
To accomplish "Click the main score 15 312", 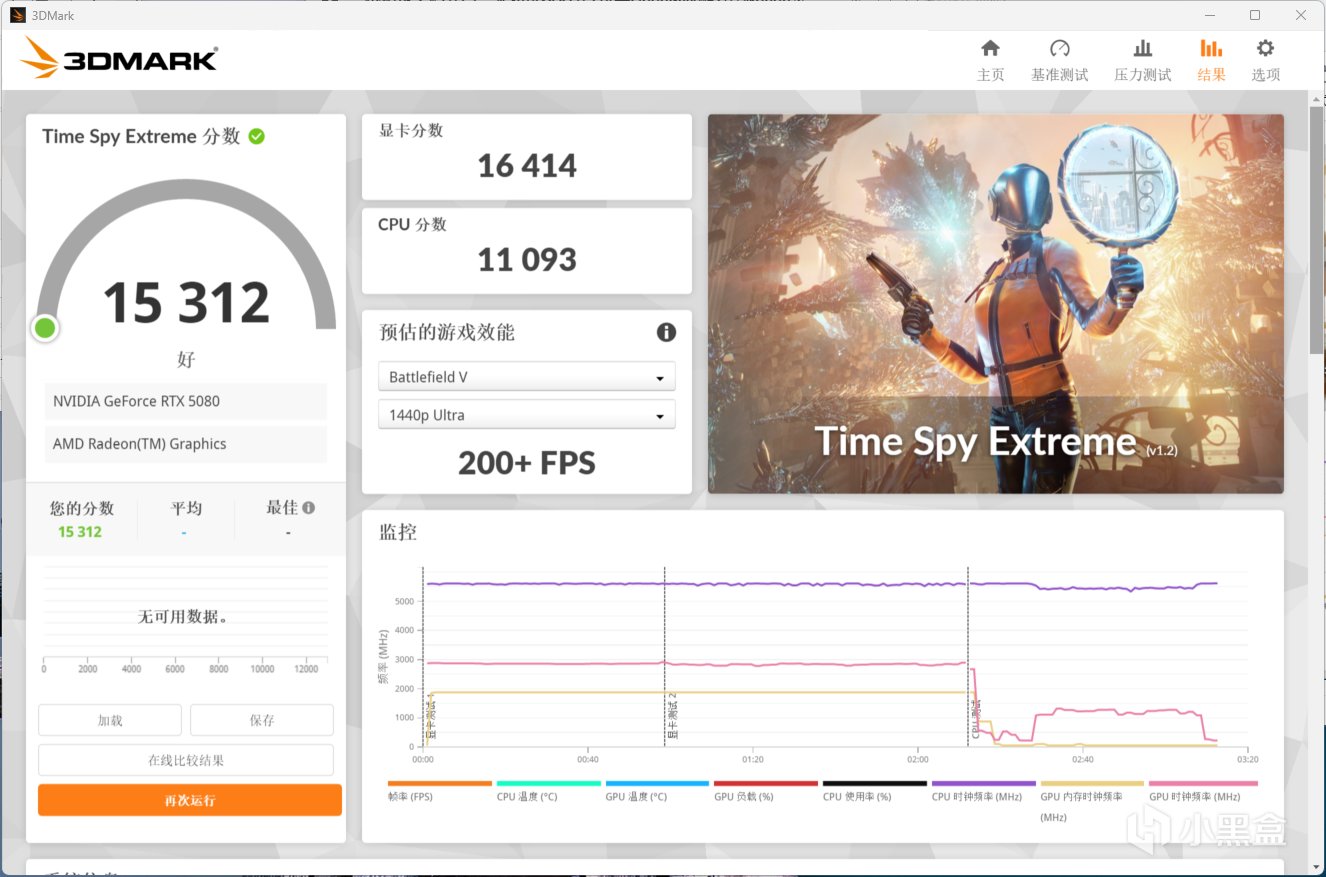I will click(x=186, y=302).
